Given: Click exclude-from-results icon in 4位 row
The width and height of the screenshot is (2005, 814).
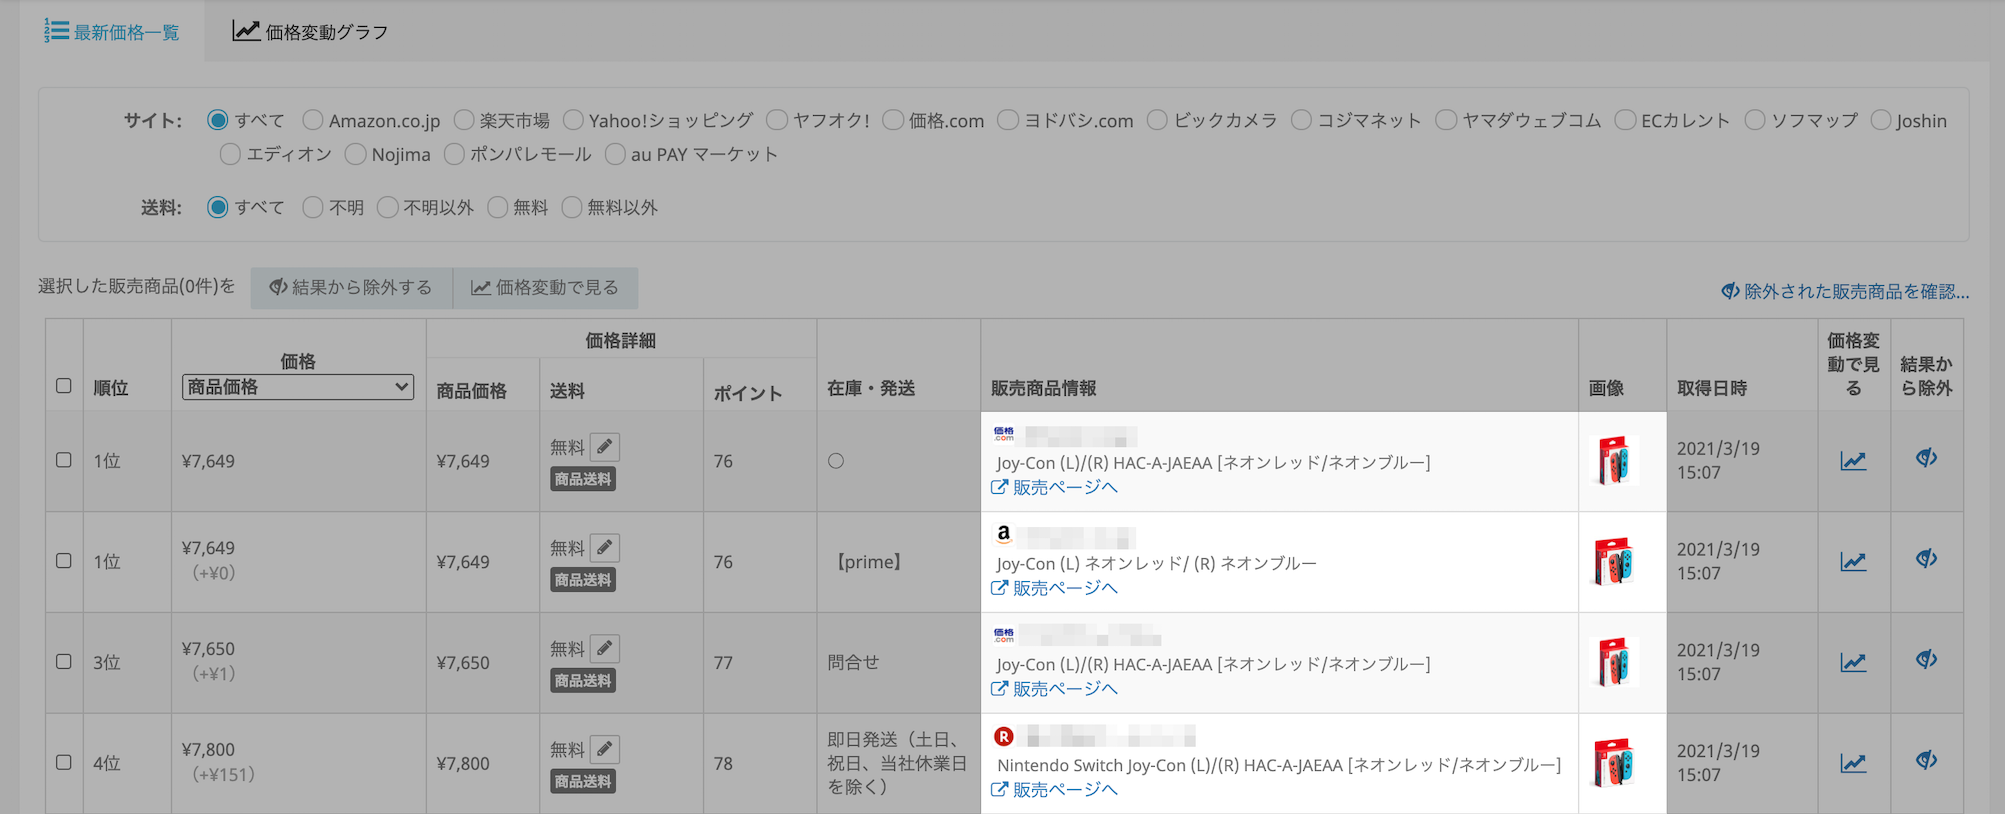Looking at the screenshot, I should click(1926, 761).
